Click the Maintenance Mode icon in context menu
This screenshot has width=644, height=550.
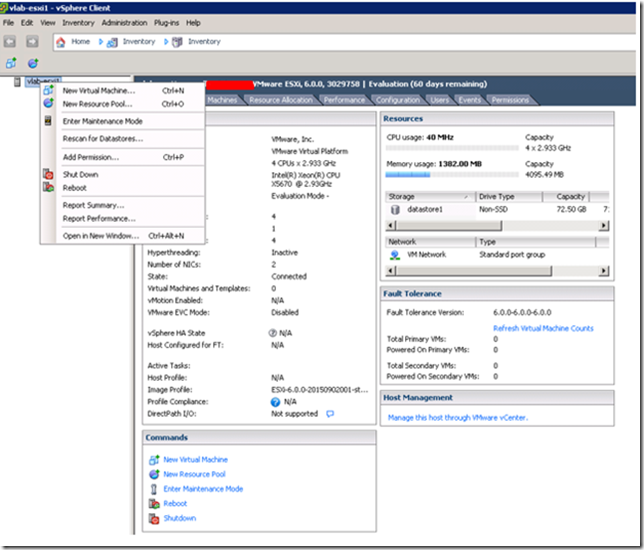coord(48,121)
